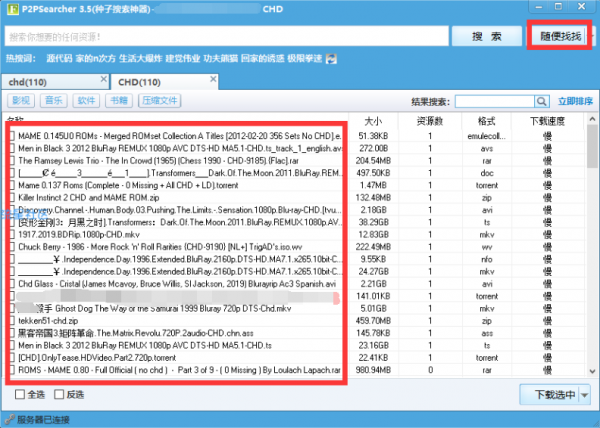Sort by the 格式 column header
The image size is (600, 428).
pos(486,121)
